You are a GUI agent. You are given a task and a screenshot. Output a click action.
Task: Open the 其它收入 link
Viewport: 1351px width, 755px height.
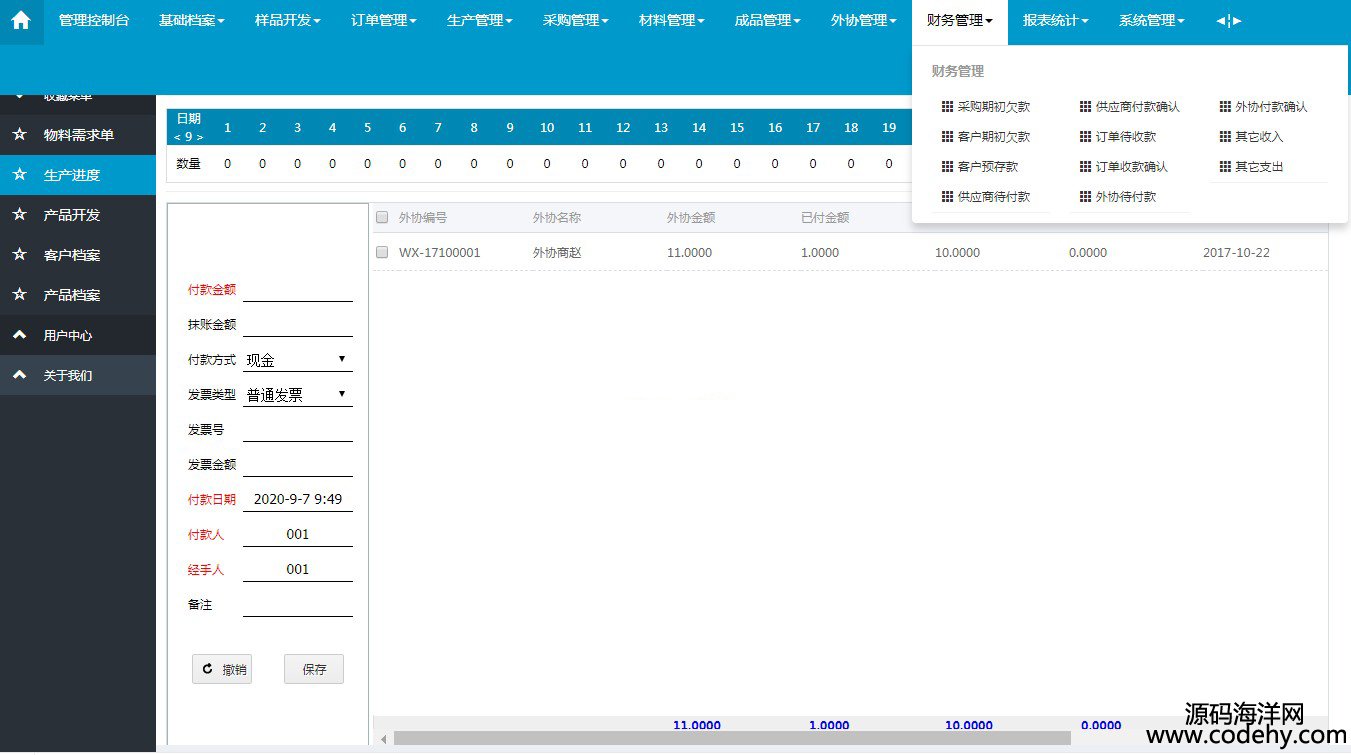(1259, 137)
